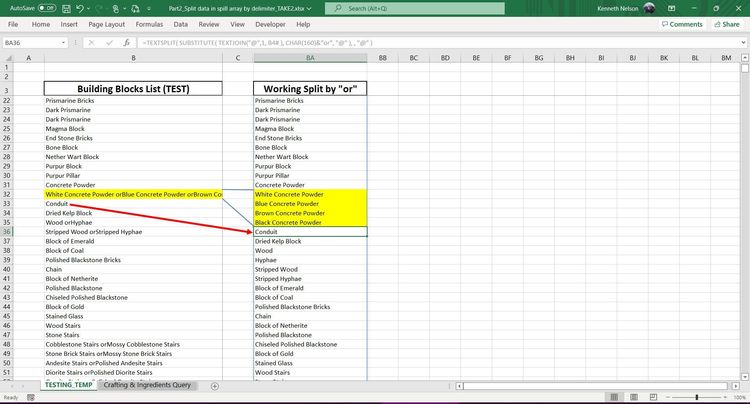750x404 pixels.
Task: Select "Diorite Stairs orPolished Diorite Stairs" cell
Action: pyautogui.click(x=133, y=372)
